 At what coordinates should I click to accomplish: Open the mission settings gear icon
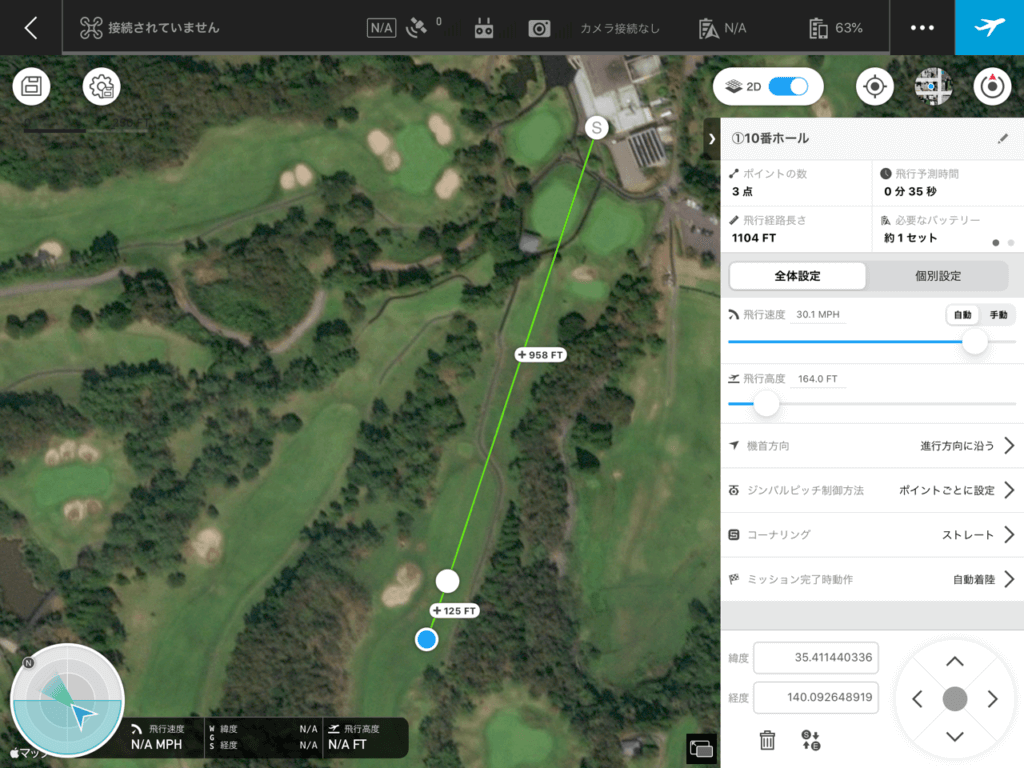coord(101,87)
